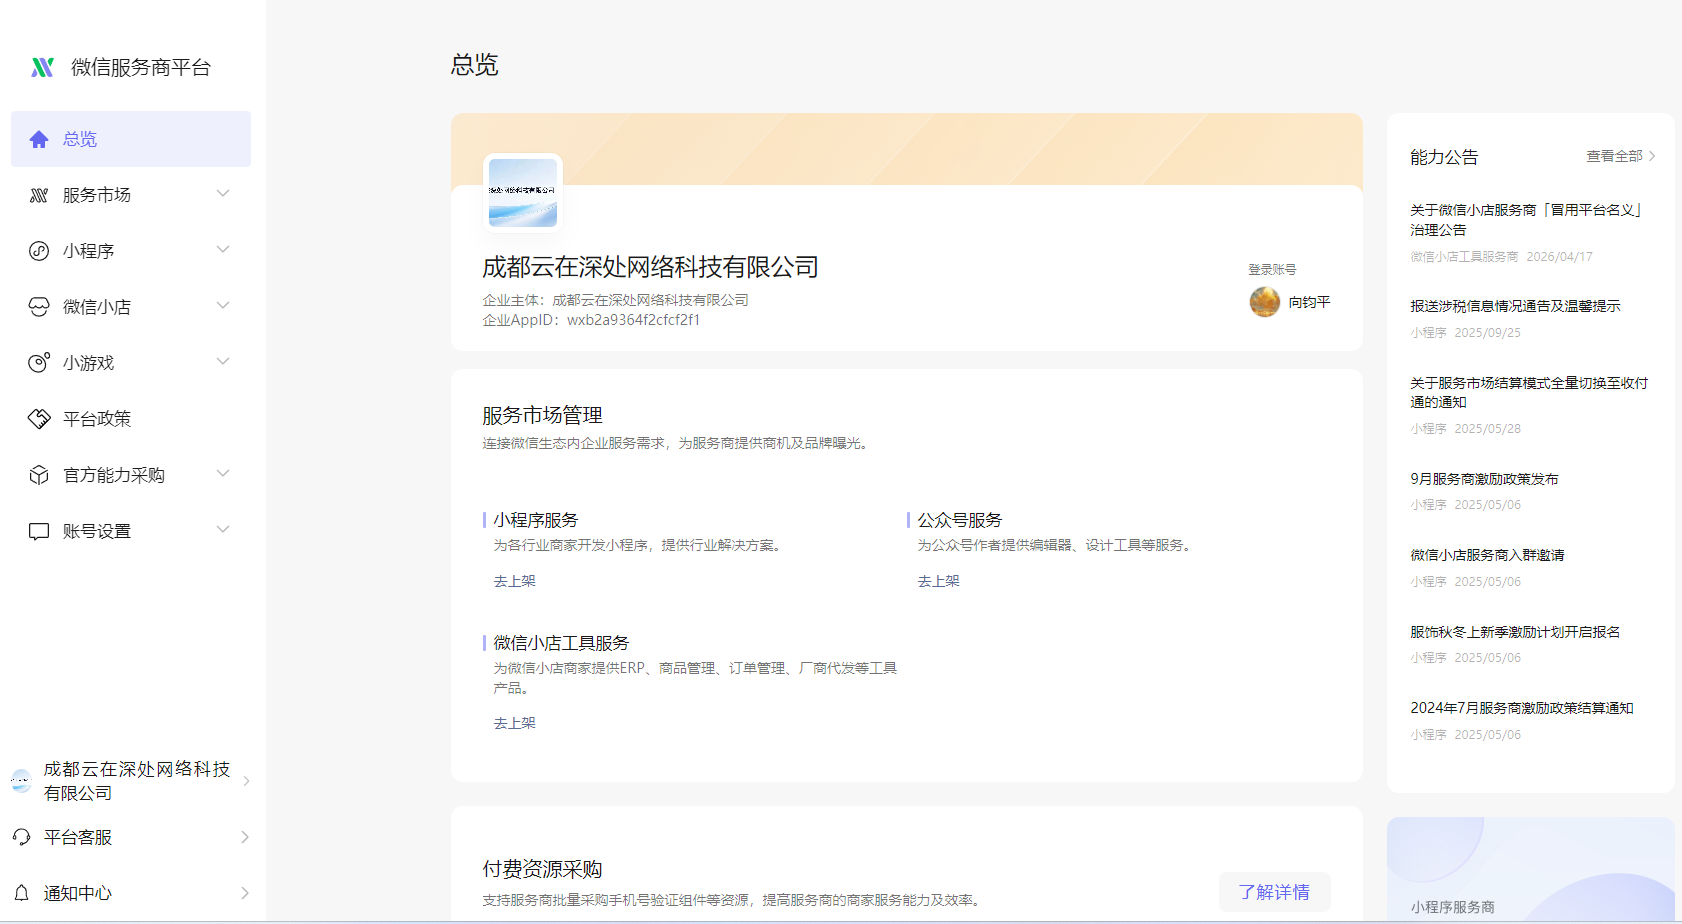Viewport: 1682px width, 924px height.
Task: Open the 服务市场 menu item
Action: click(131, 195)
